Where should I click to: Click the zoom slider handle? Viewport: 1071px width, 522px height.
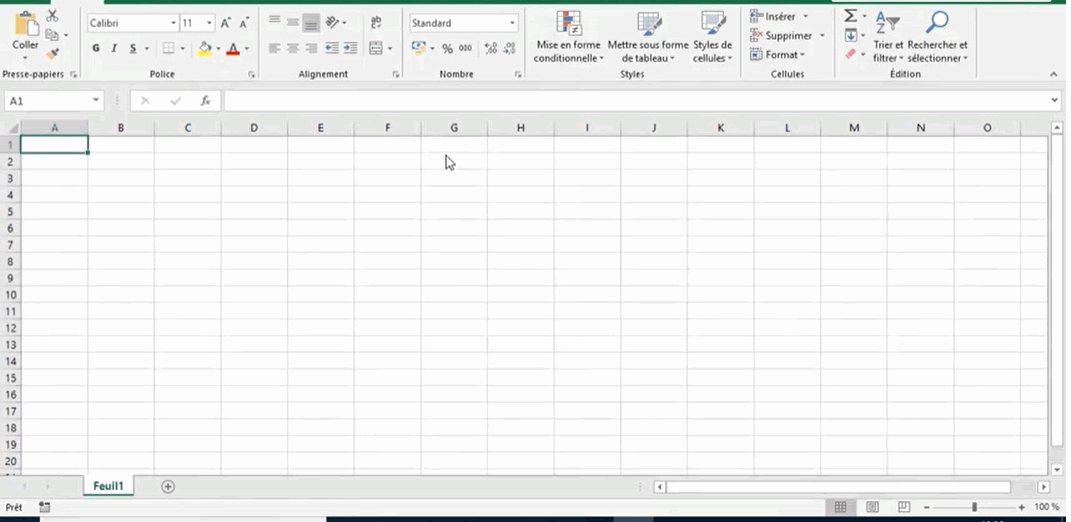[974, 507]
